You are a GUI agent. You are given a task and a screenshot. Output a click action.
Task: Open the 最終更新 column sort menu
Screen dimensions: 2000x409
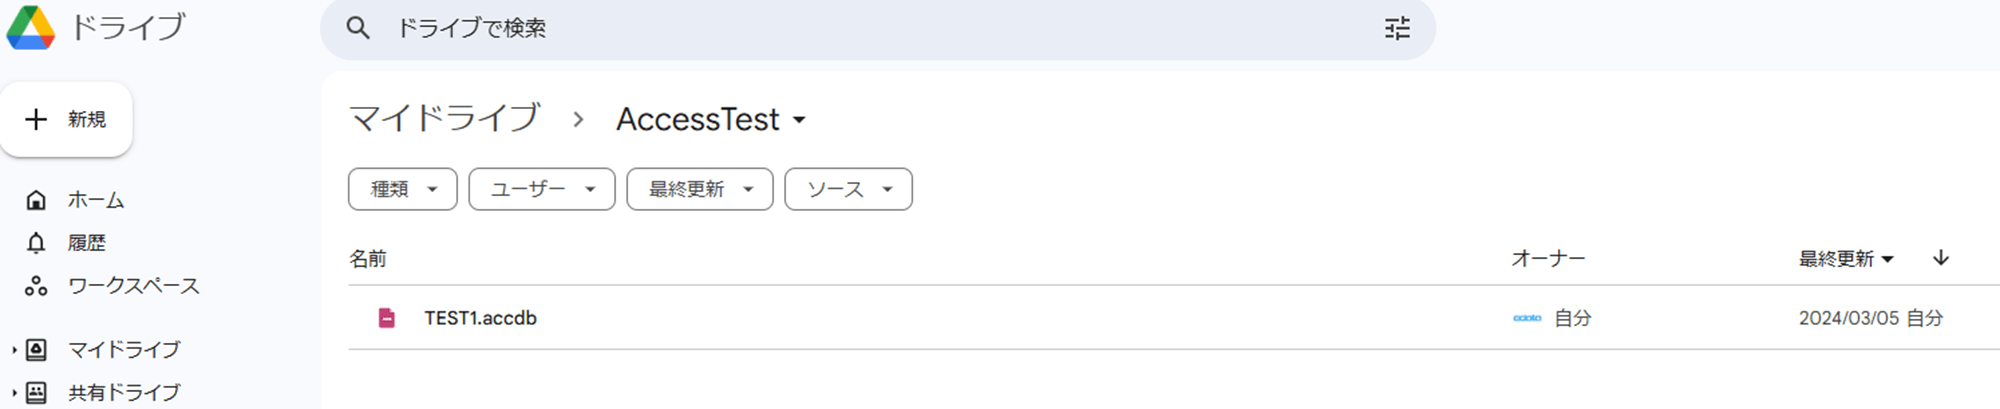(1846, 259)
